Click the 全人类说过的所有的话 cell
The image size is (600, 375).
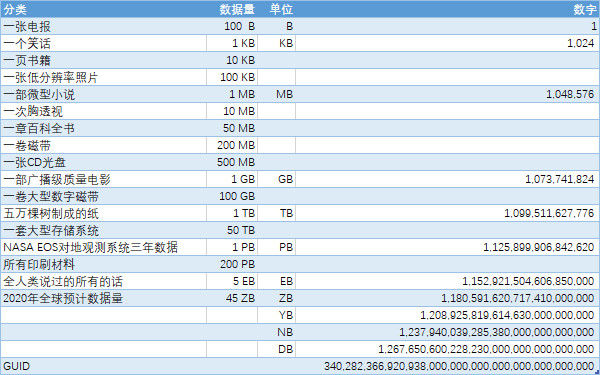[103, 281]
